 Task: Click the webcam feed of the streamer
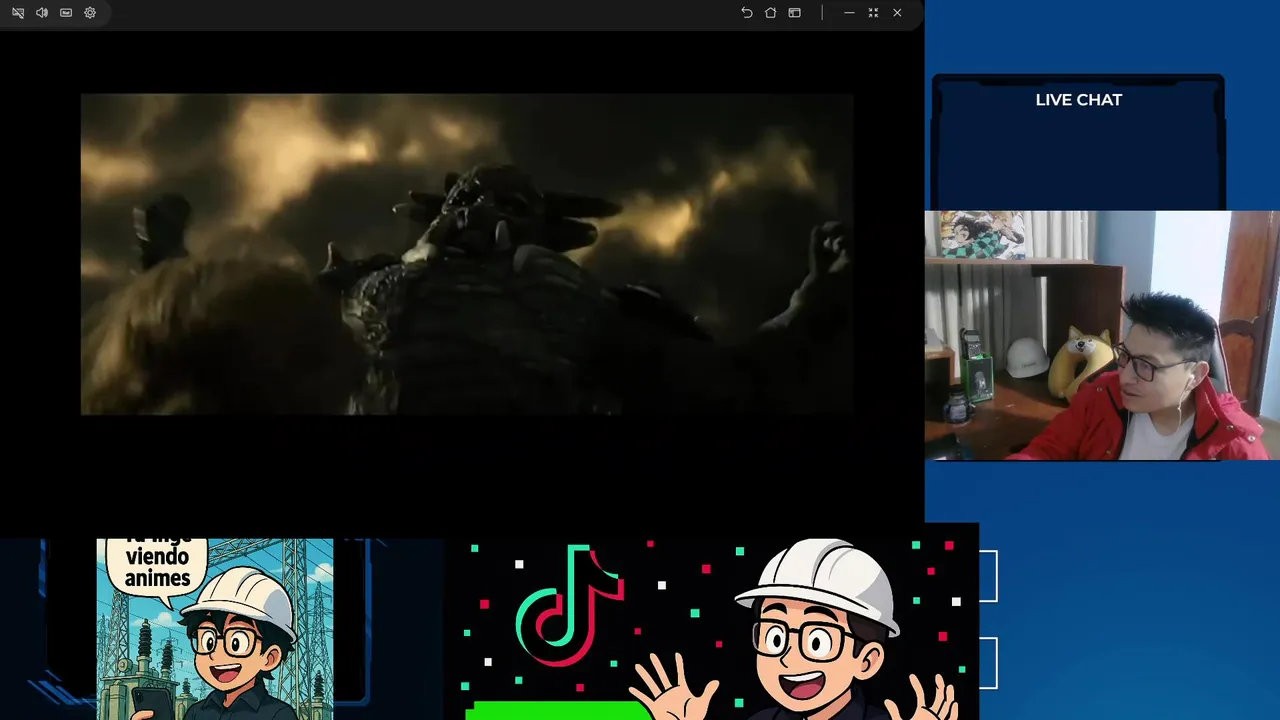[x=1102, y=335]
